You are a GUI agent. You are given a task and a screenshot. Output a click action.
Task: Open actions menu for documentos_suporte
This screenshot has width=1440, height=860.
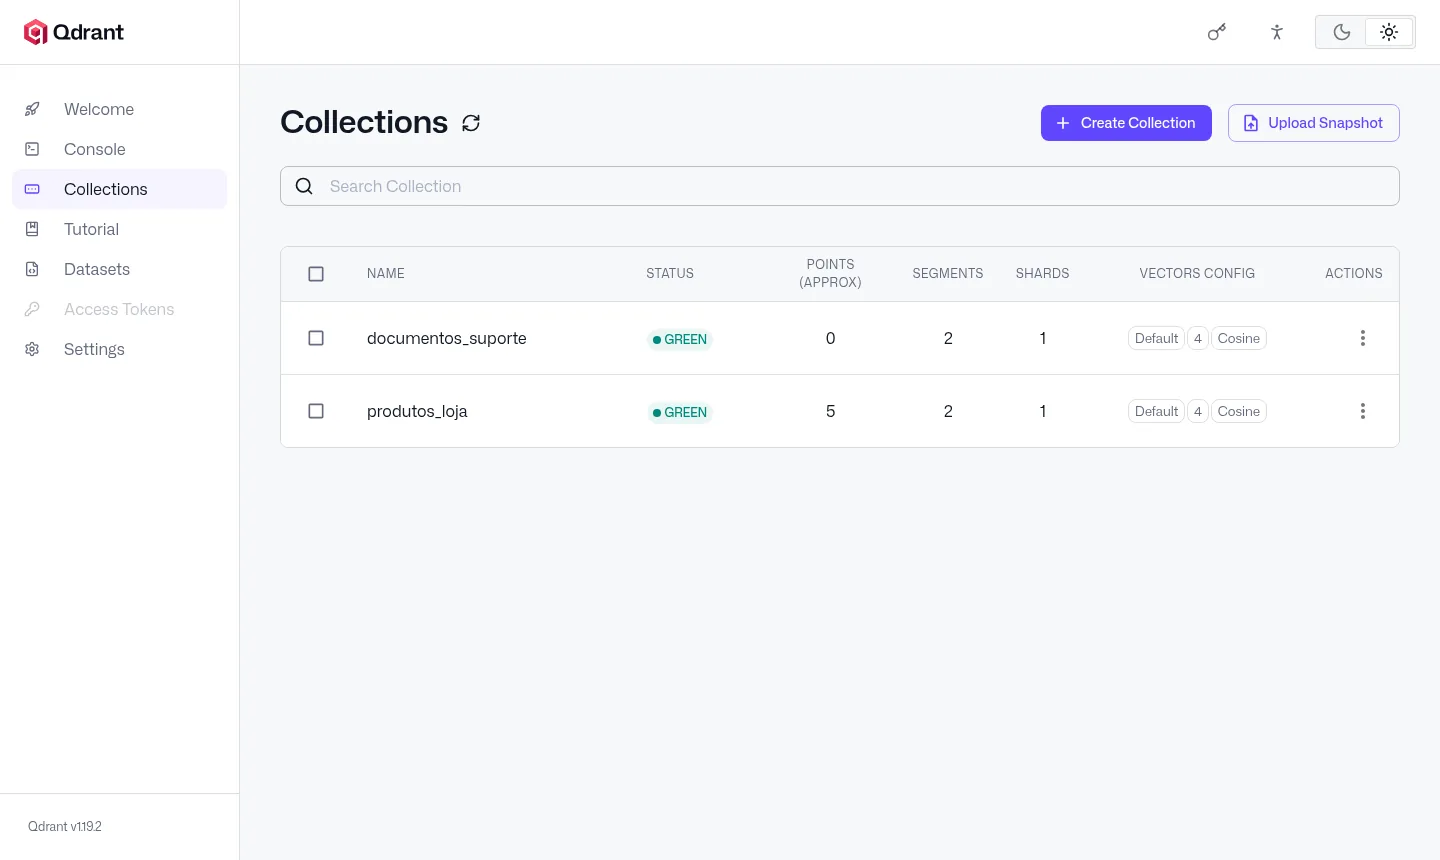pyautogui.click(x=1362, y=338)
